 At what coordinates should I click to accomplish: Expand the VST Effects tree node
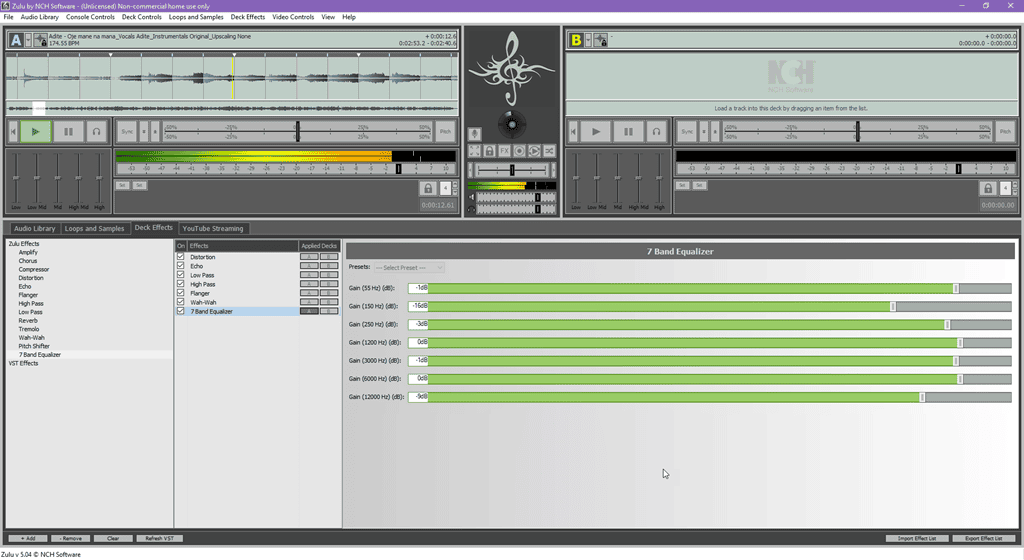click(x=23, y=364)
